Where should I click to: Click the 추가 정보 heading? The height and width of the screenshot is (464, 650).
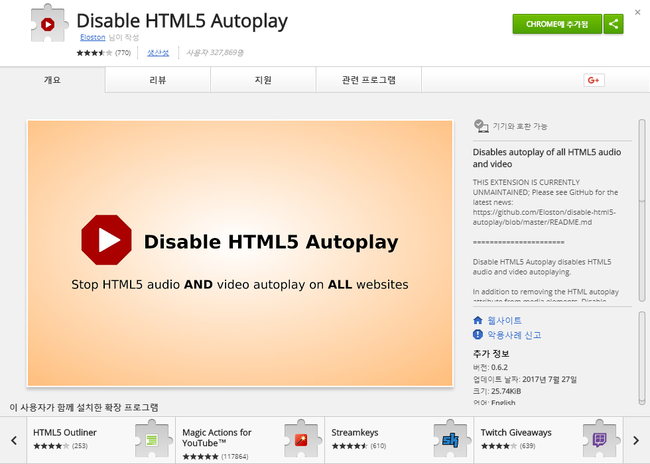(x=491, y=354)
